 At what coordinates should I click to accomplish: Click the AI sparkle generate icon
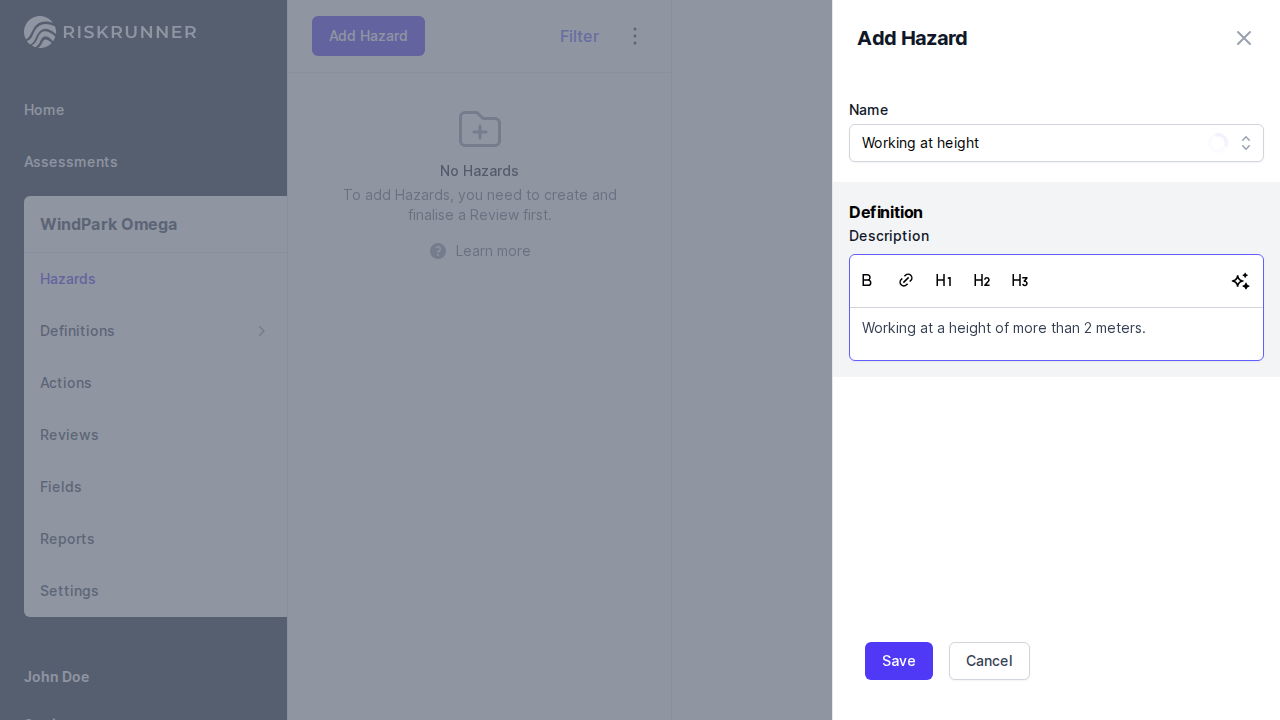(x=1240, y=281)
